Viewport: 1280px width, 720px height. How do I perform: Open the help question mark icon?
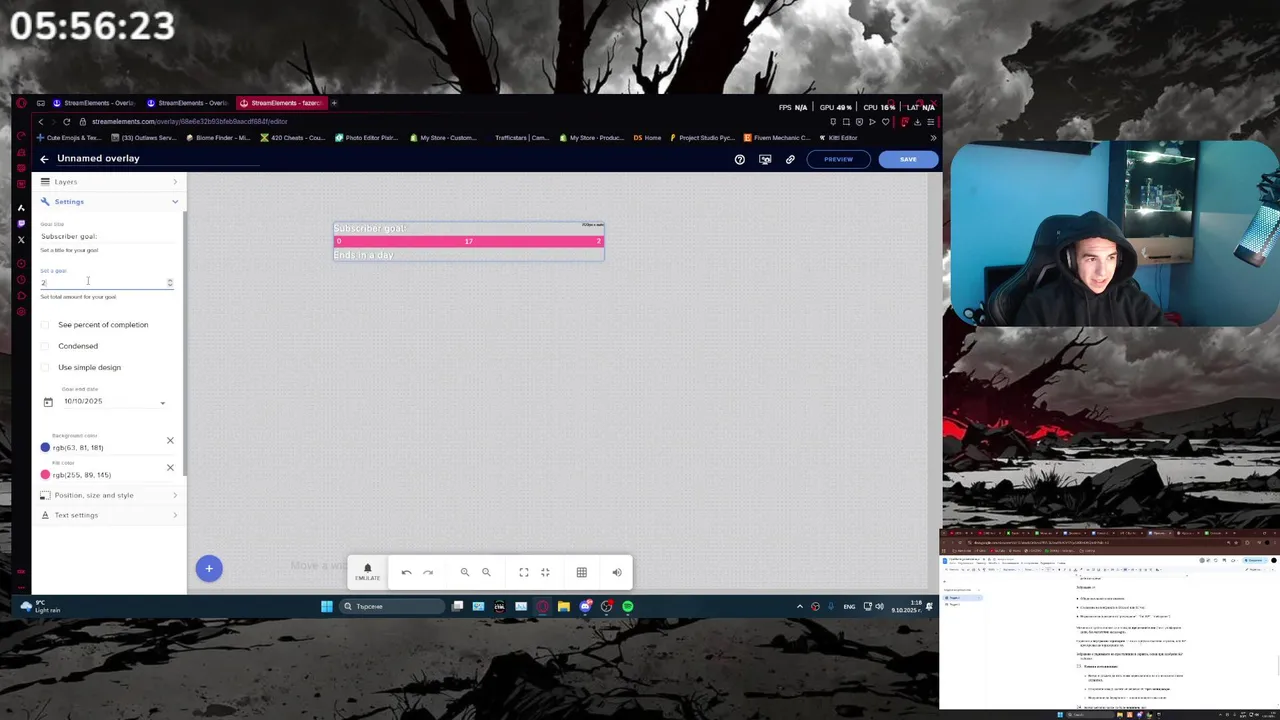pos(740,159)
